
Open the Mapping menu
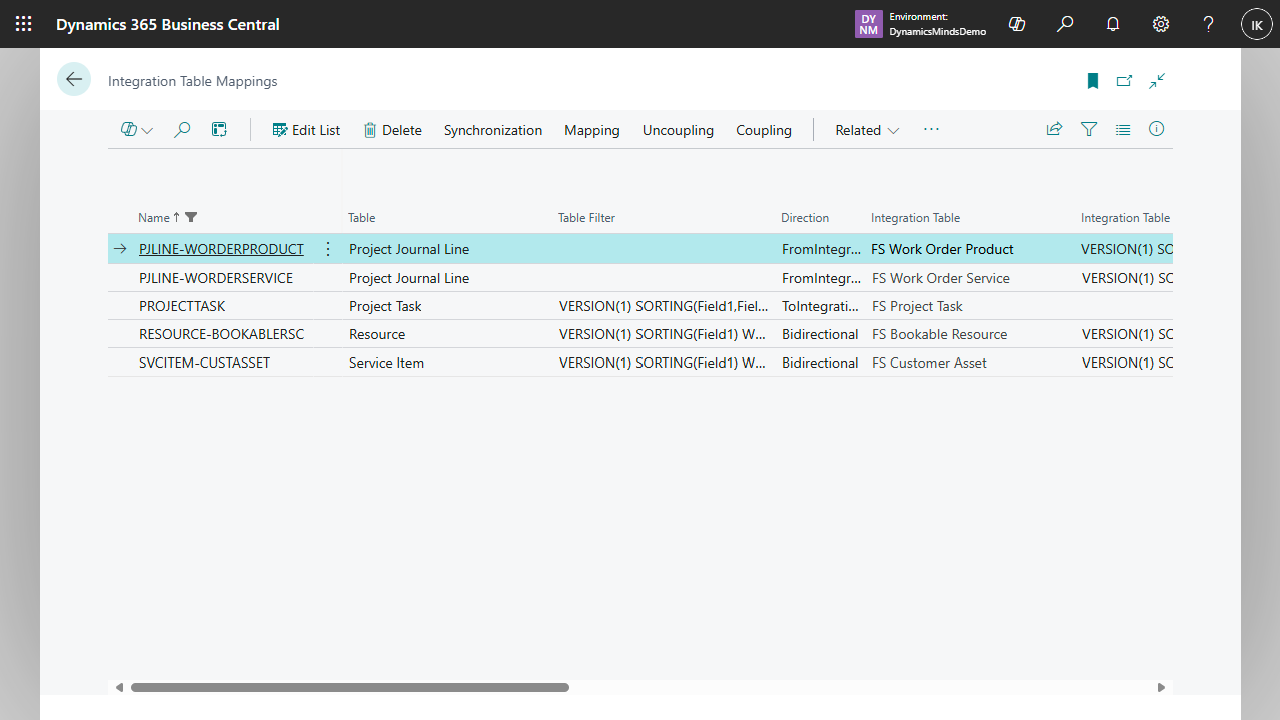pos(592,130)
